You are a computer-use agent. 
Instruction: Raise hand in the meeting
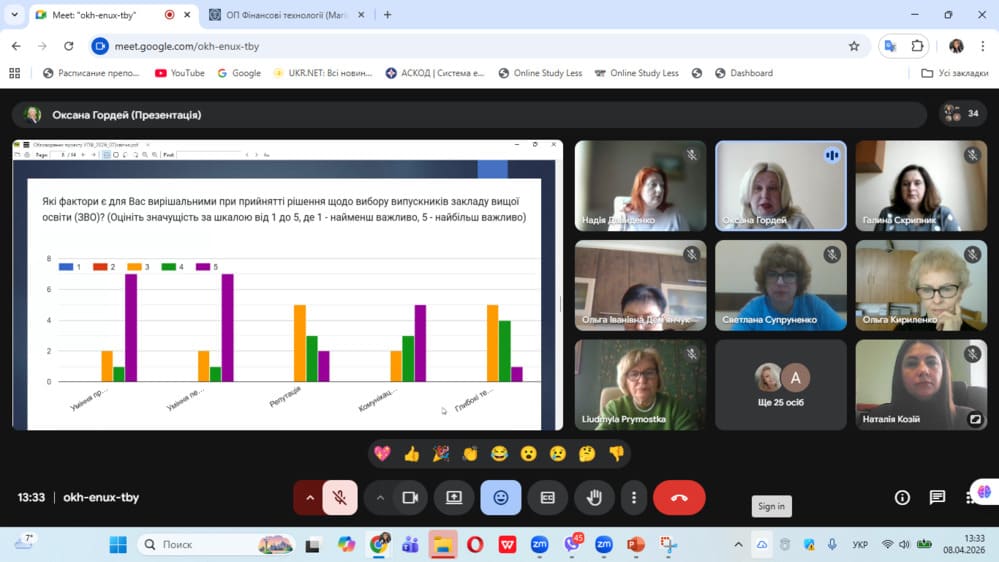click(594, 498)
